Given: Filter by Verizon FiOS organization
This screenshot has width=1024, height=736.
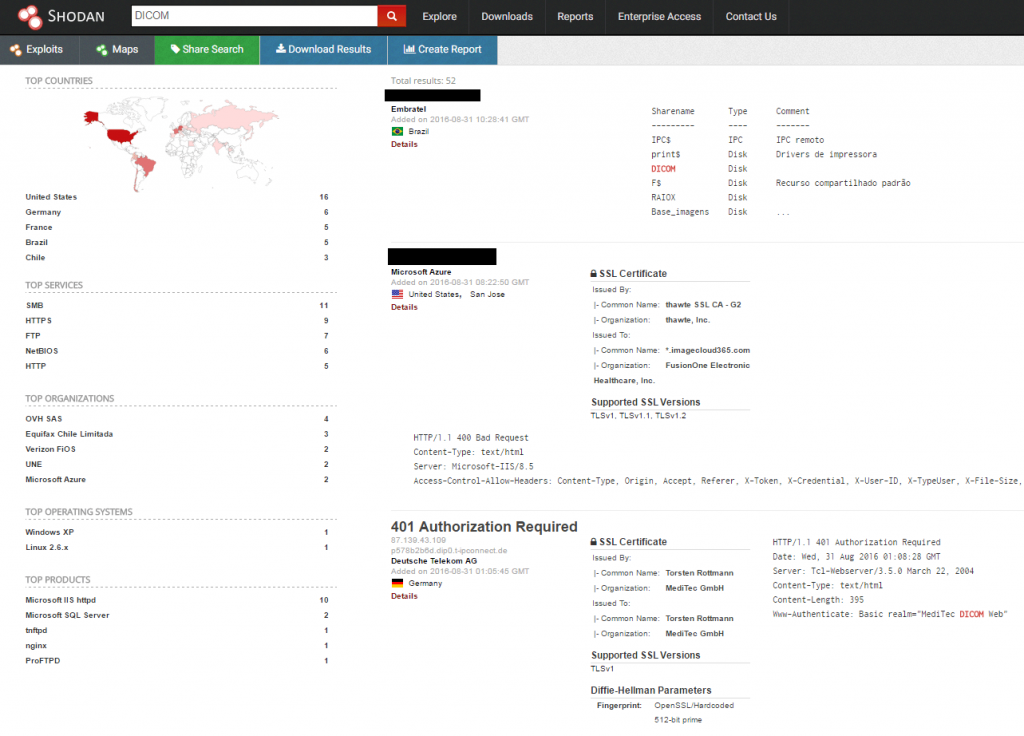Looking at the screenshot, I should 50,449.
